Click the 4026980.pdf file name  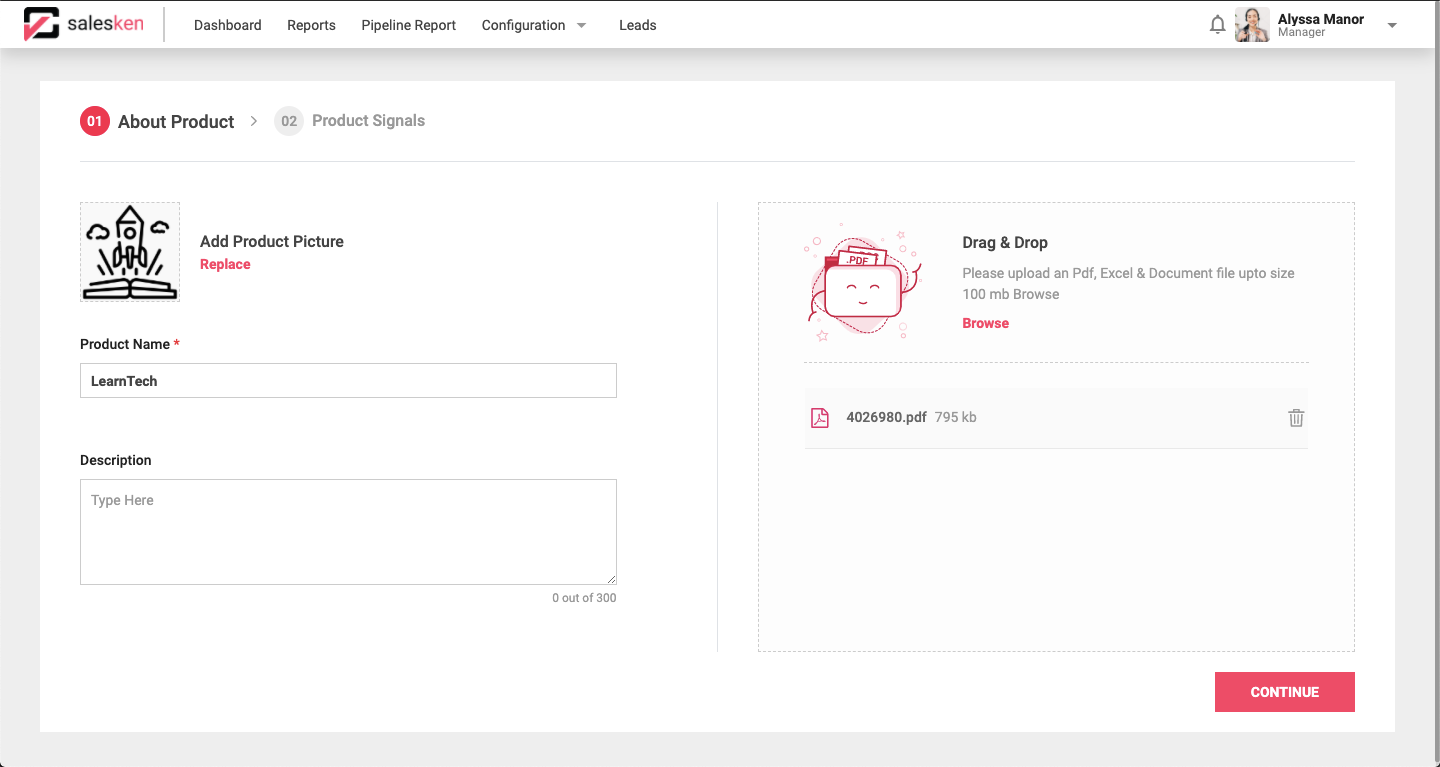tap(886, 417)
